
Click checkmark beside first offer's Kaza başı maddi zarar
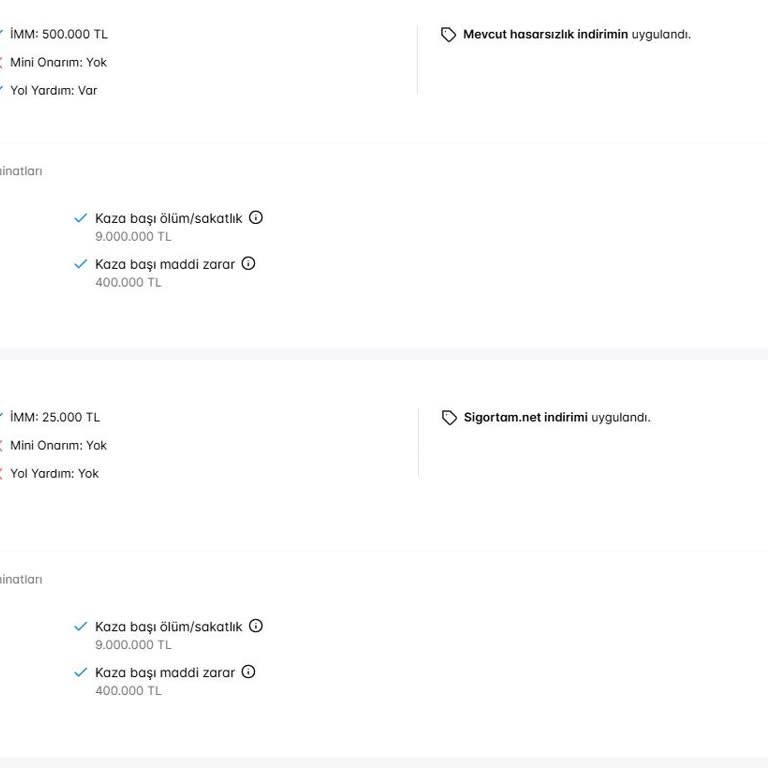81,264
